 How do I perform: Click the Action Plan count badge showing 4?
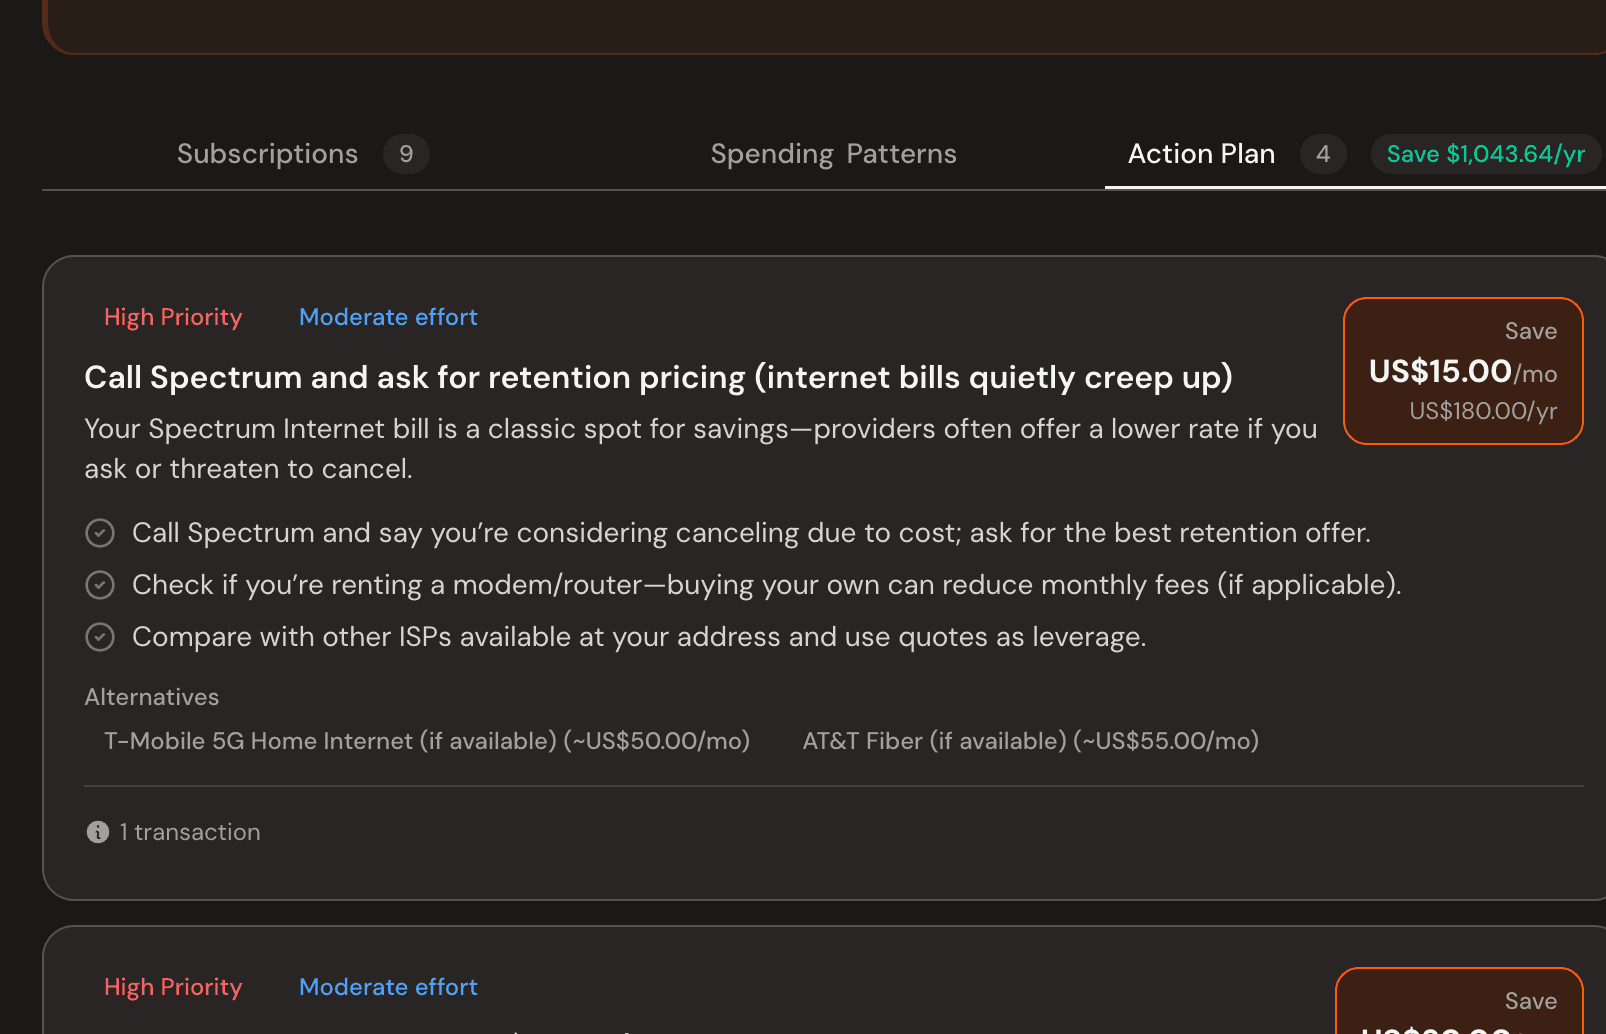(1323, 154)
